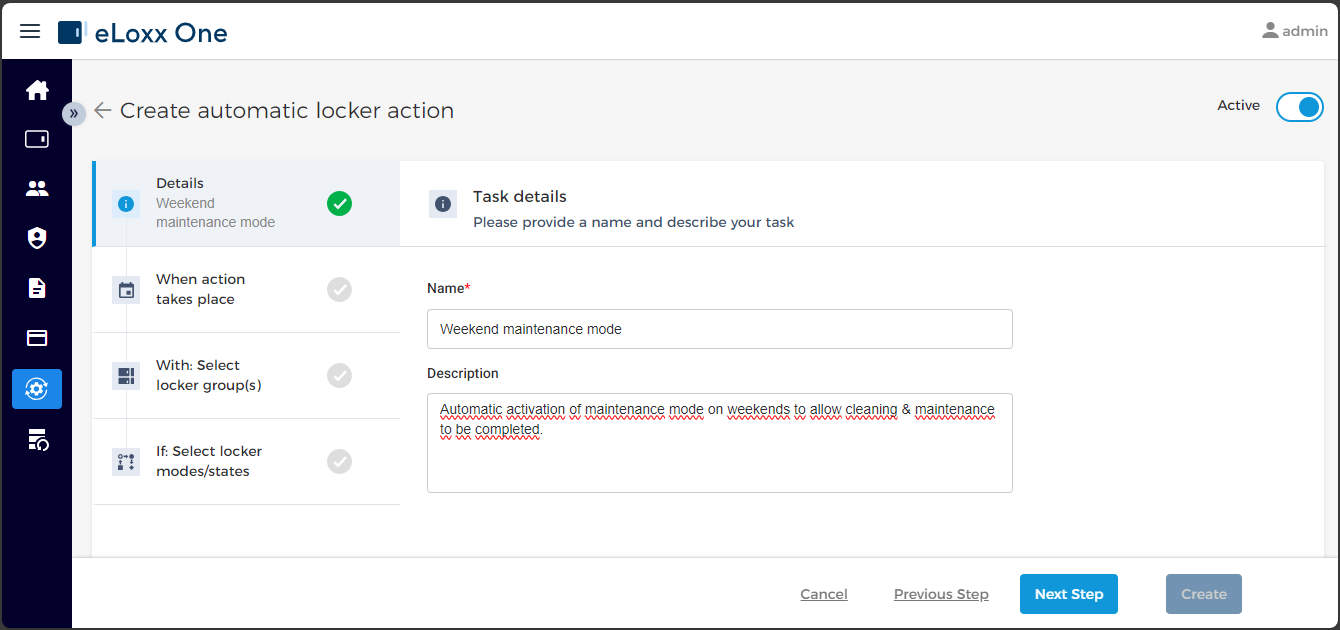The image size is (1340, 630).
Task: Focus the Name input field
Action: [720, 329]
